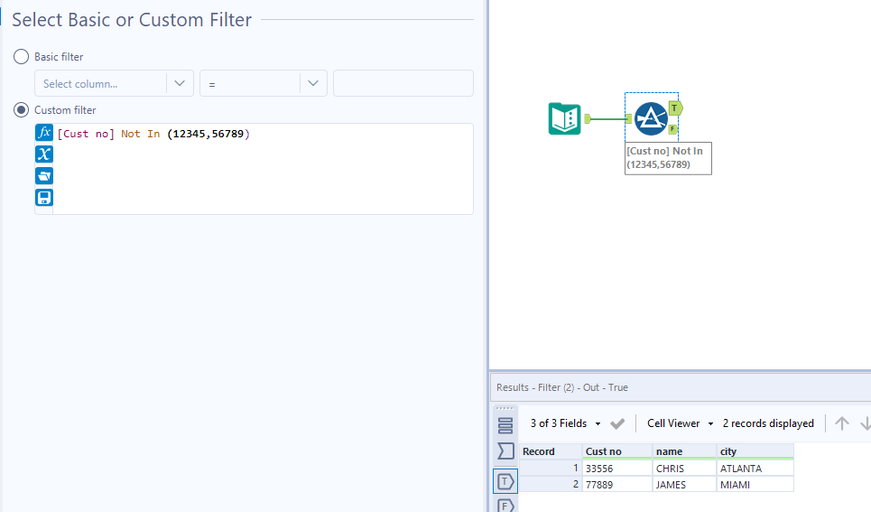The width and height of the screenshot is (871, 512).
Task: Click the Results - Filter (2) - Out - True title
Action: click(x=562, y=387)
